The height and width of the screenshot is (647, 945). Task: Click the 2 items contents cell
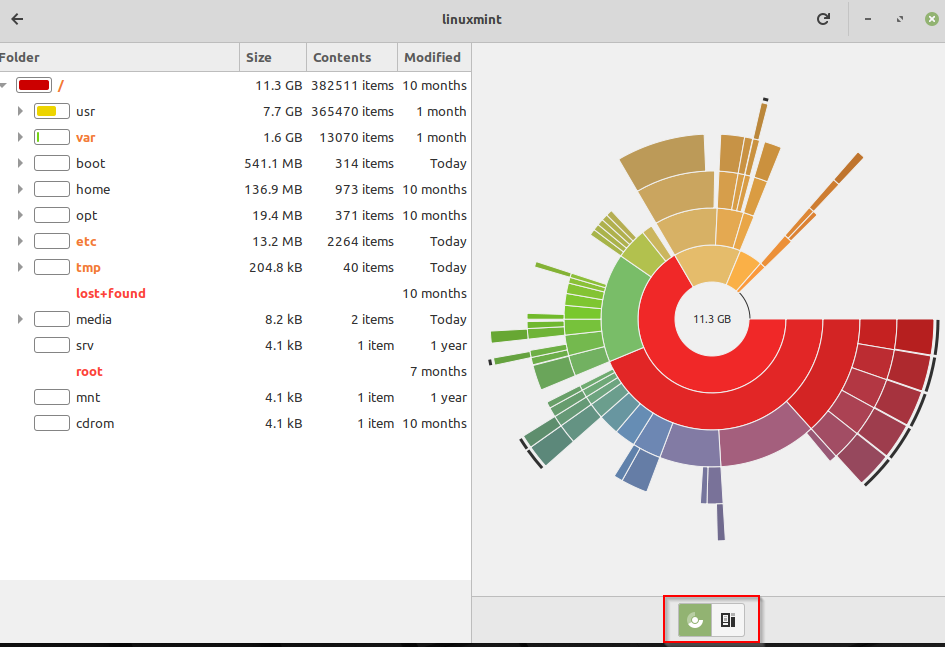point(372,319)
